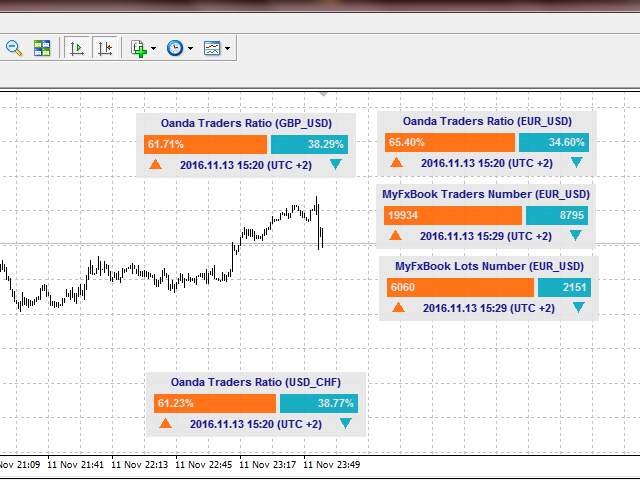640x480 pixels.
Task: Click the orange 19934 traders bar
Action: (453, 216)
